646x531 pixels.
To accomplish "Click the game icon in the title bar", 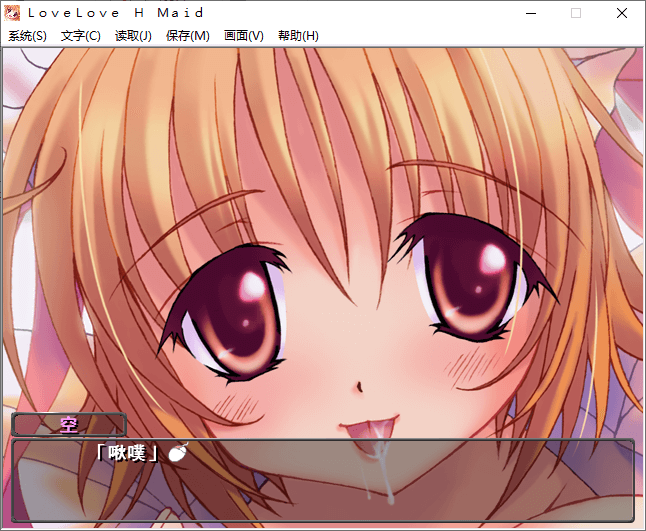I will click(x=13, y=13).
